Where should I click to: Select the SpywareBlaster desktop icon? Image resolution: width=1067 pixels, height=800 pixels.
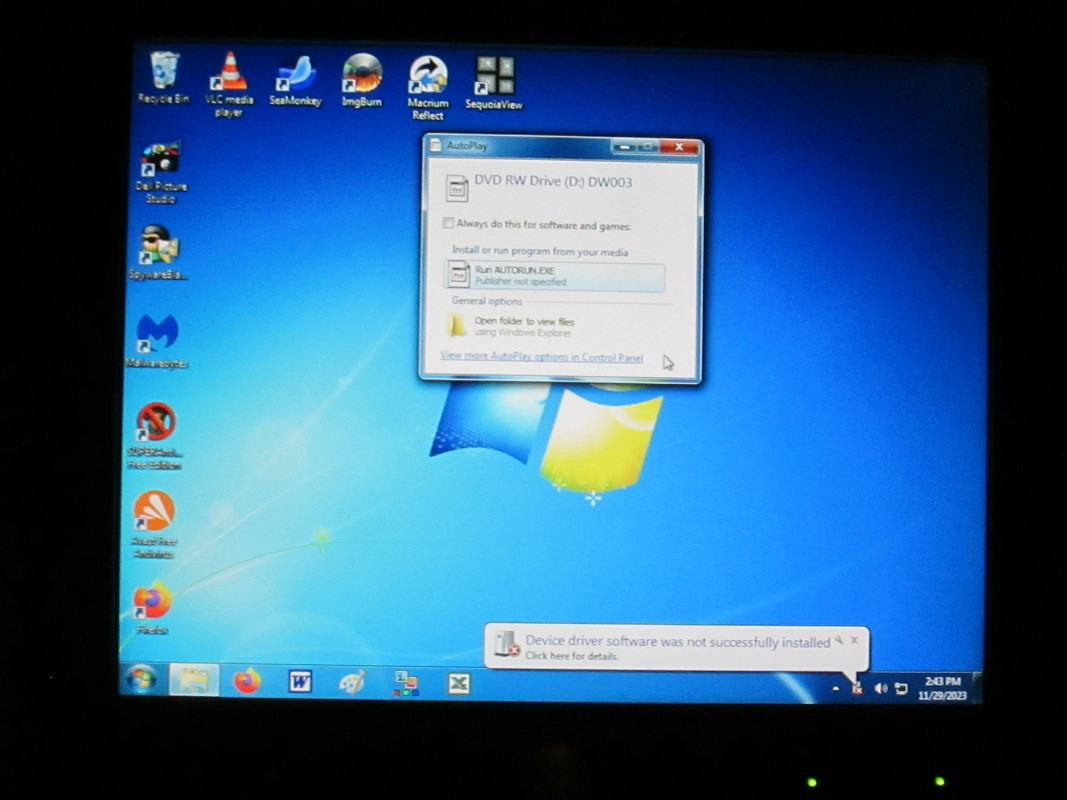[158, 252]
